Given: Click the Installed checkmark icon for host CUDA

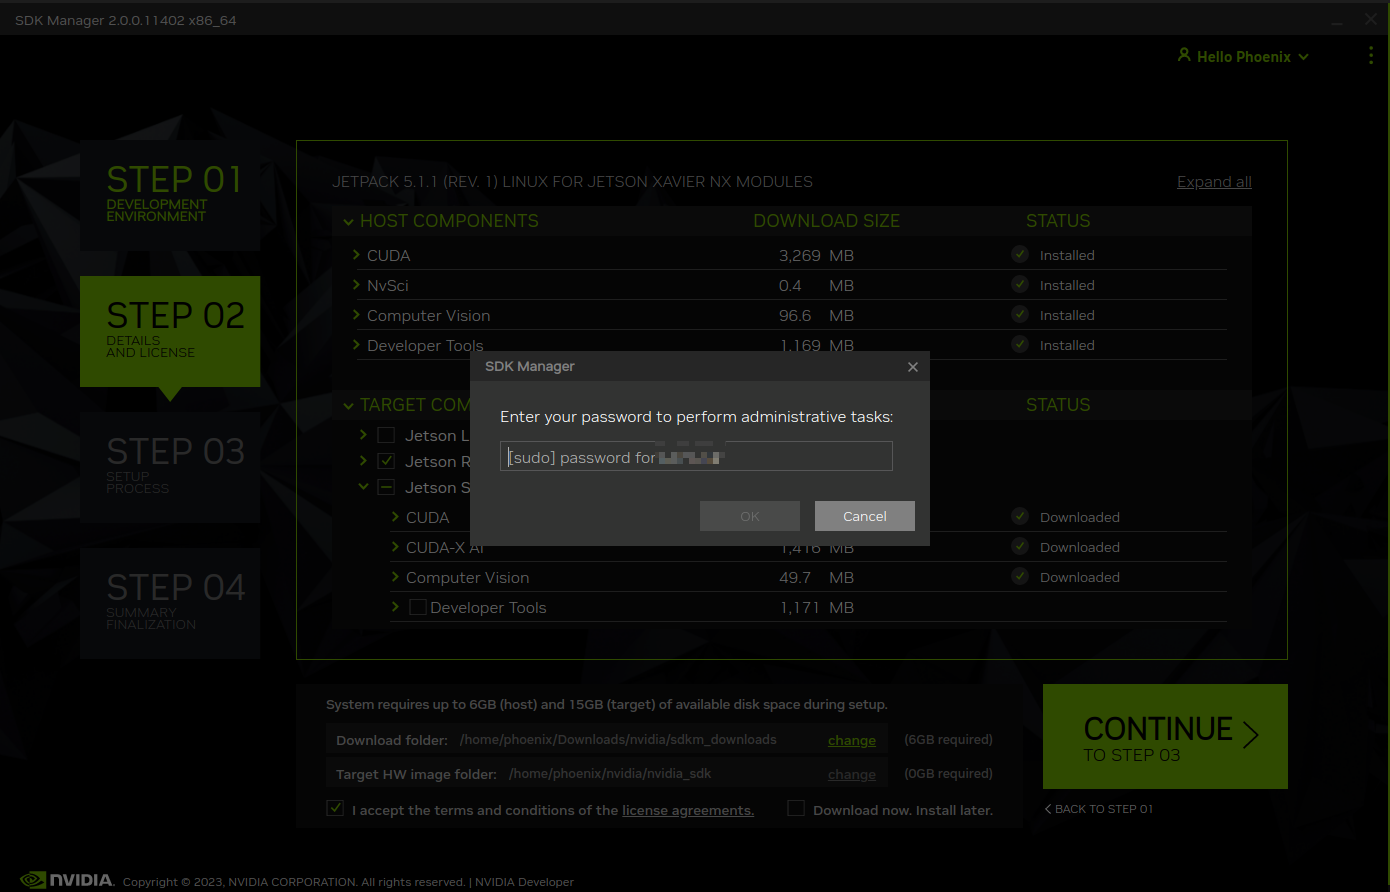Looking at the screenshot, I should [x=1020, y=255].
